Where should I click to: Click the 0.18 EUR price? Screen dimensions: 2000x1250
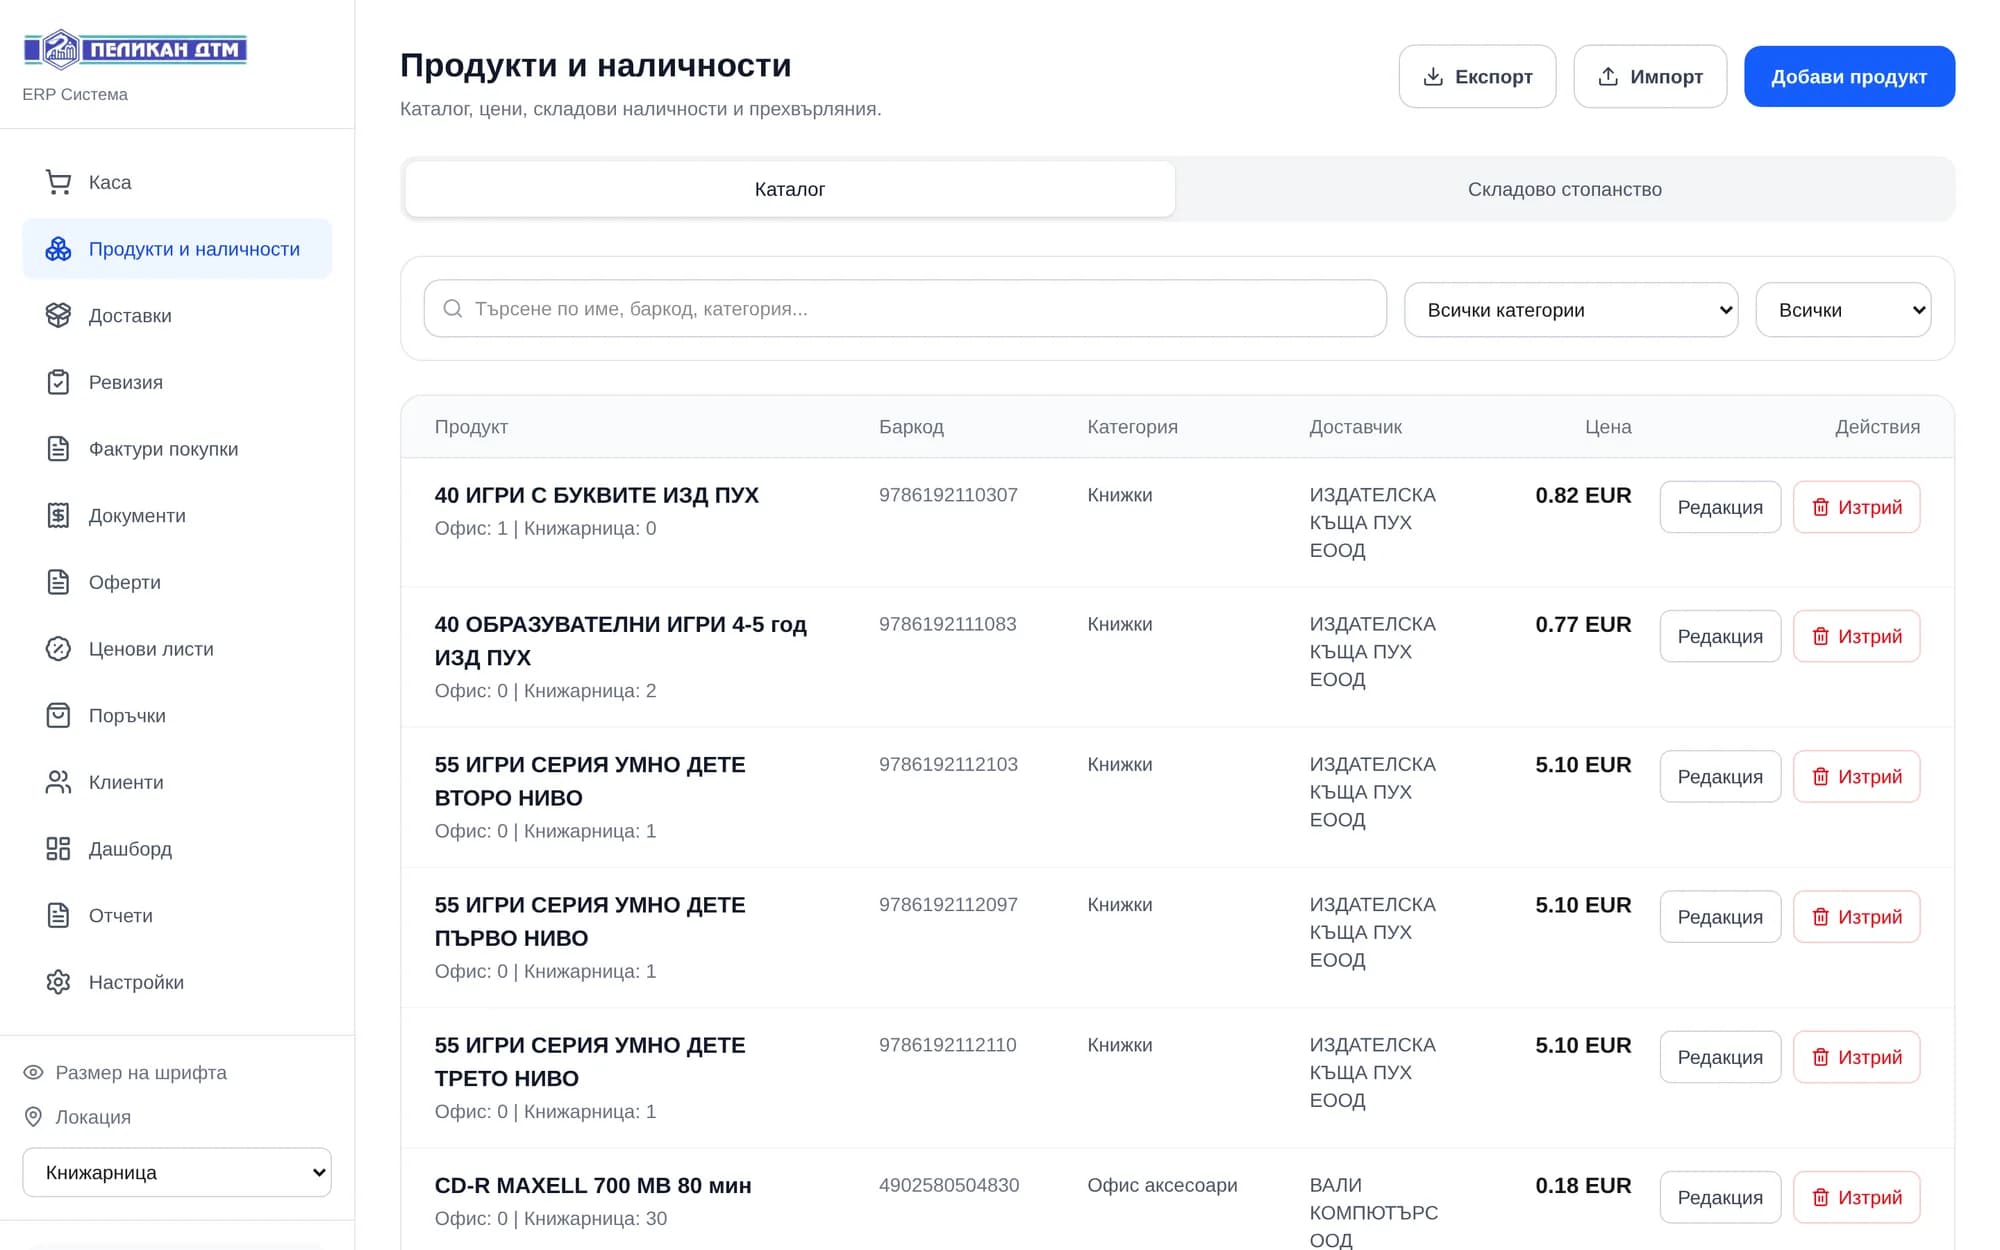1583,1185
